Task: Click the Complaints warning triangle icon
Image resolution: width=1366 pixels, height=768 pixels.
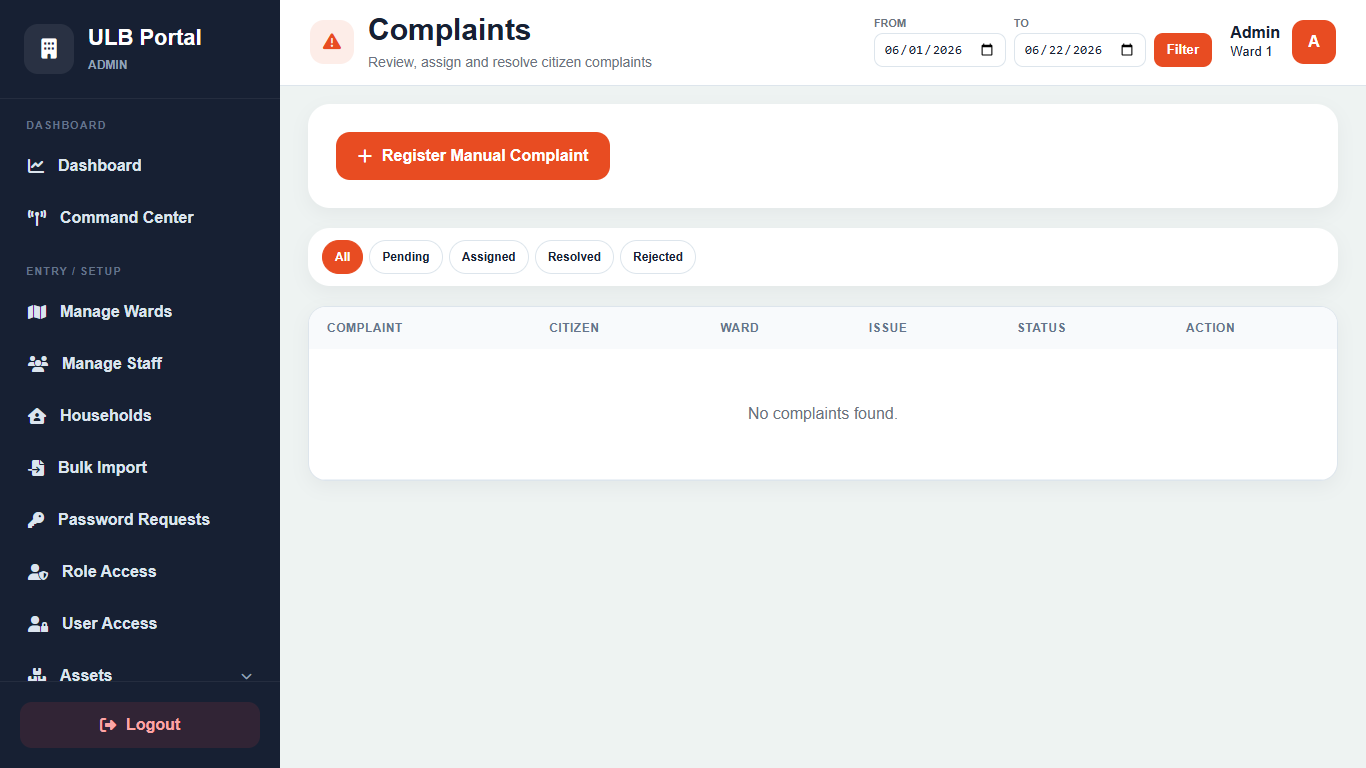Action: click(332, 42)
